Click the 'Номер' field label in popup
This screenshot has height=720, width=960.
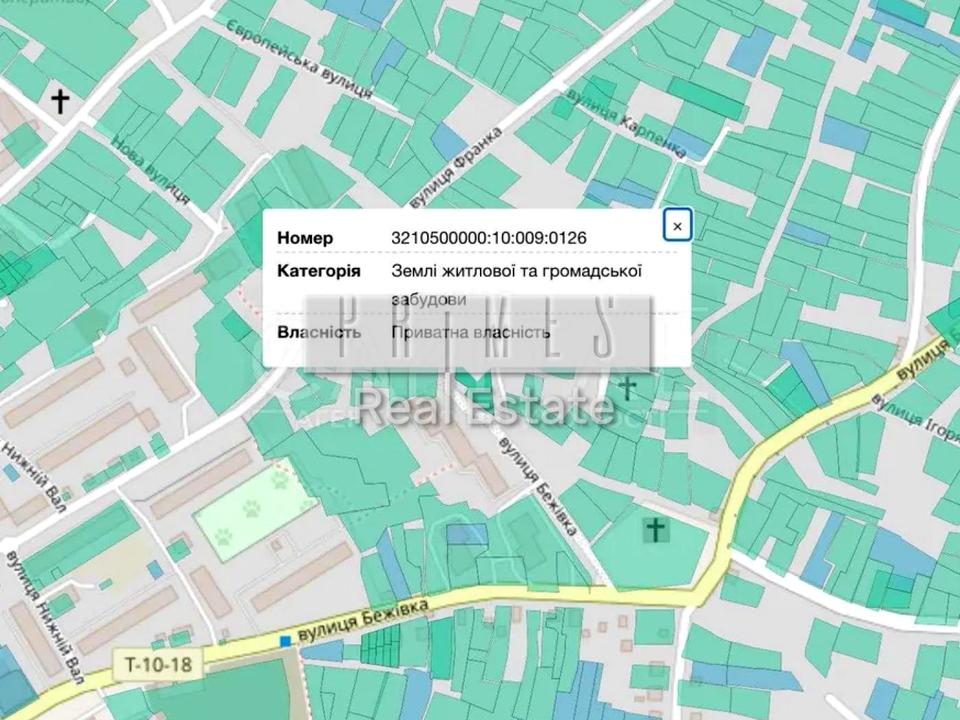click(x=305, y=238)
